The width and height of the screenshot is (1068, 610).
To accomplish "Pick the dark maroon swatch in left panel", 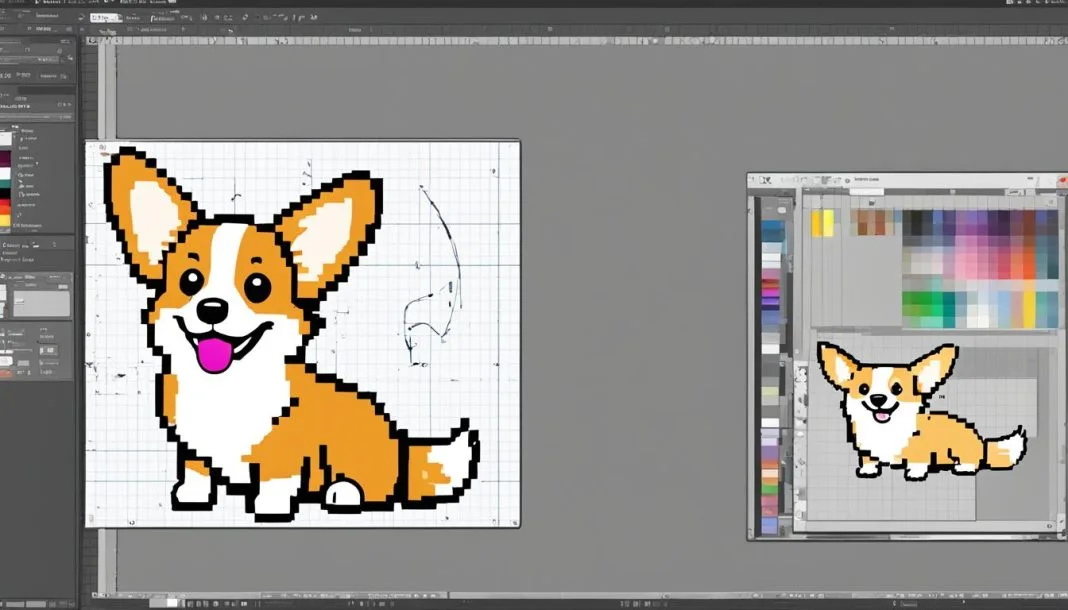I will [5, 159].
